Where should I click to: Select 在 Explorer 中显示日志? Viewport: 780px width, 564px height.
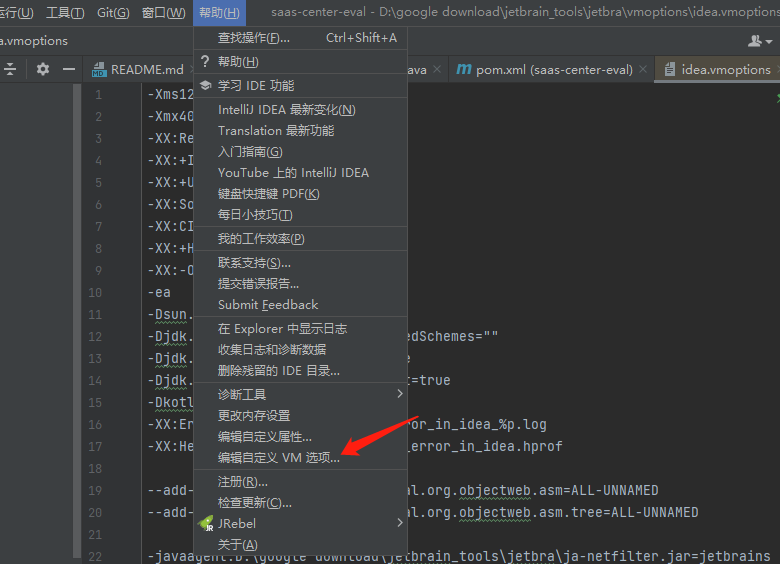(300, 329)
